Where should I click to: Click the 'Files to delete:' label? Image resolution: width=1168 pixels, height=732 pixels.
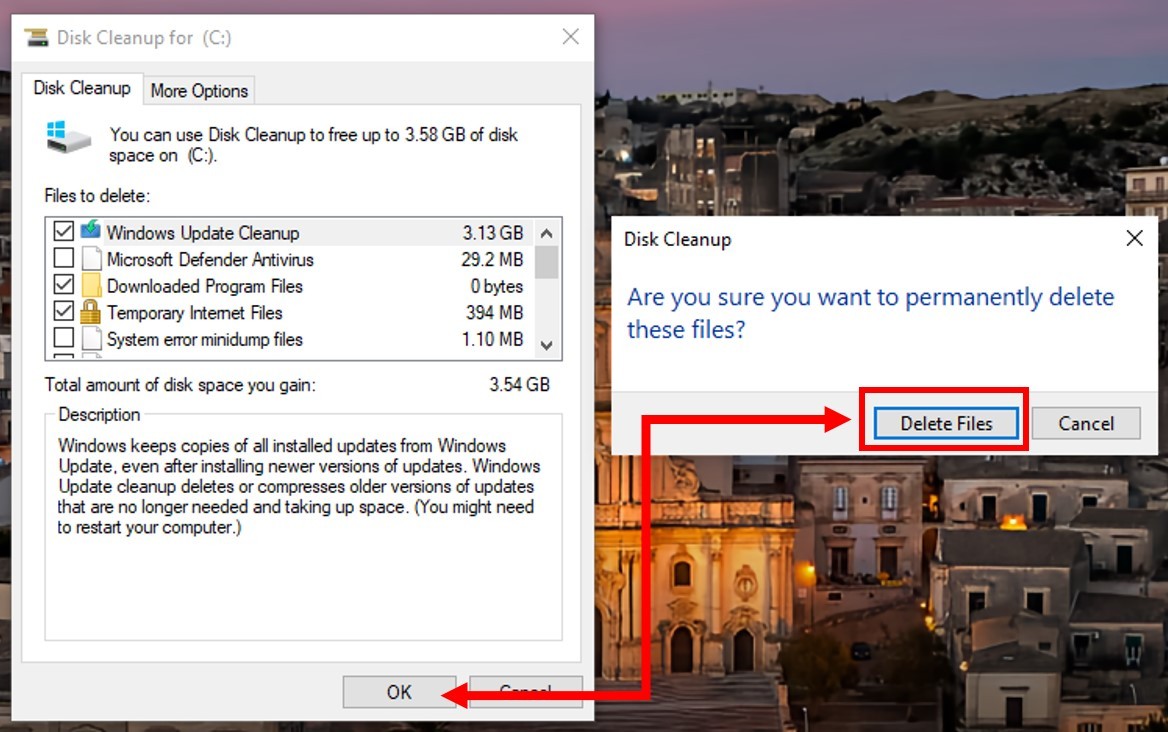[97, 196]
